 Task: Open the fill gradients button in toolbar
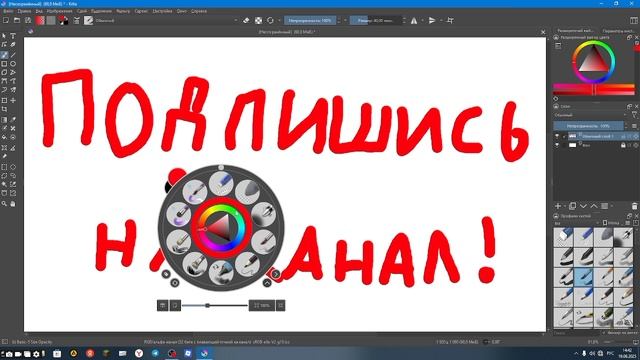point(40,20)
